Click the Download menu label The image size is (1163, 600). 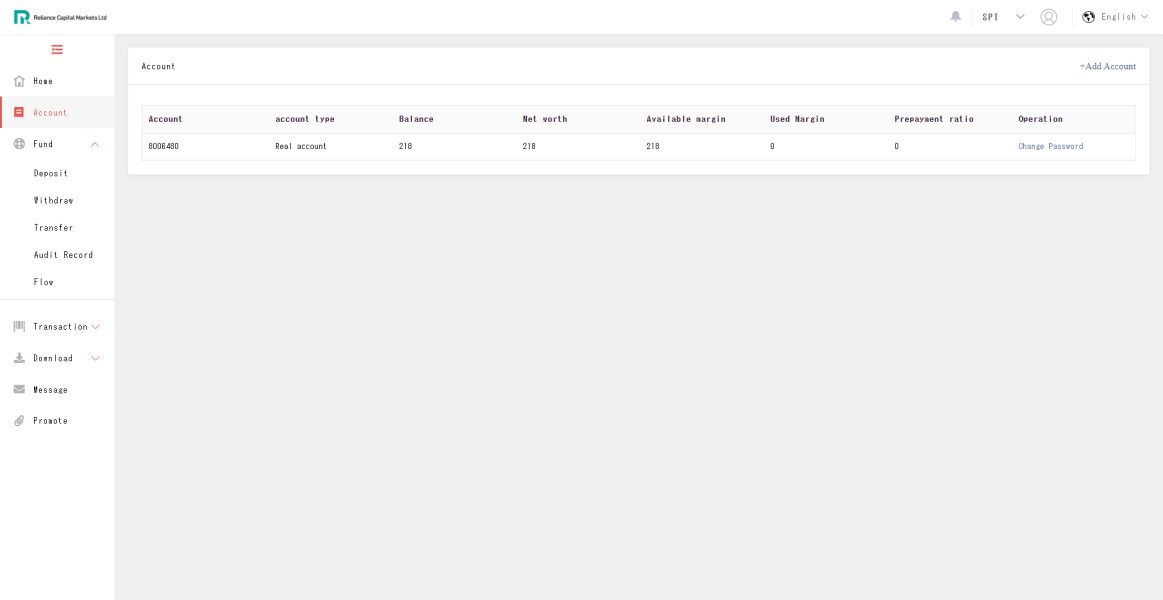pos(53,358)
